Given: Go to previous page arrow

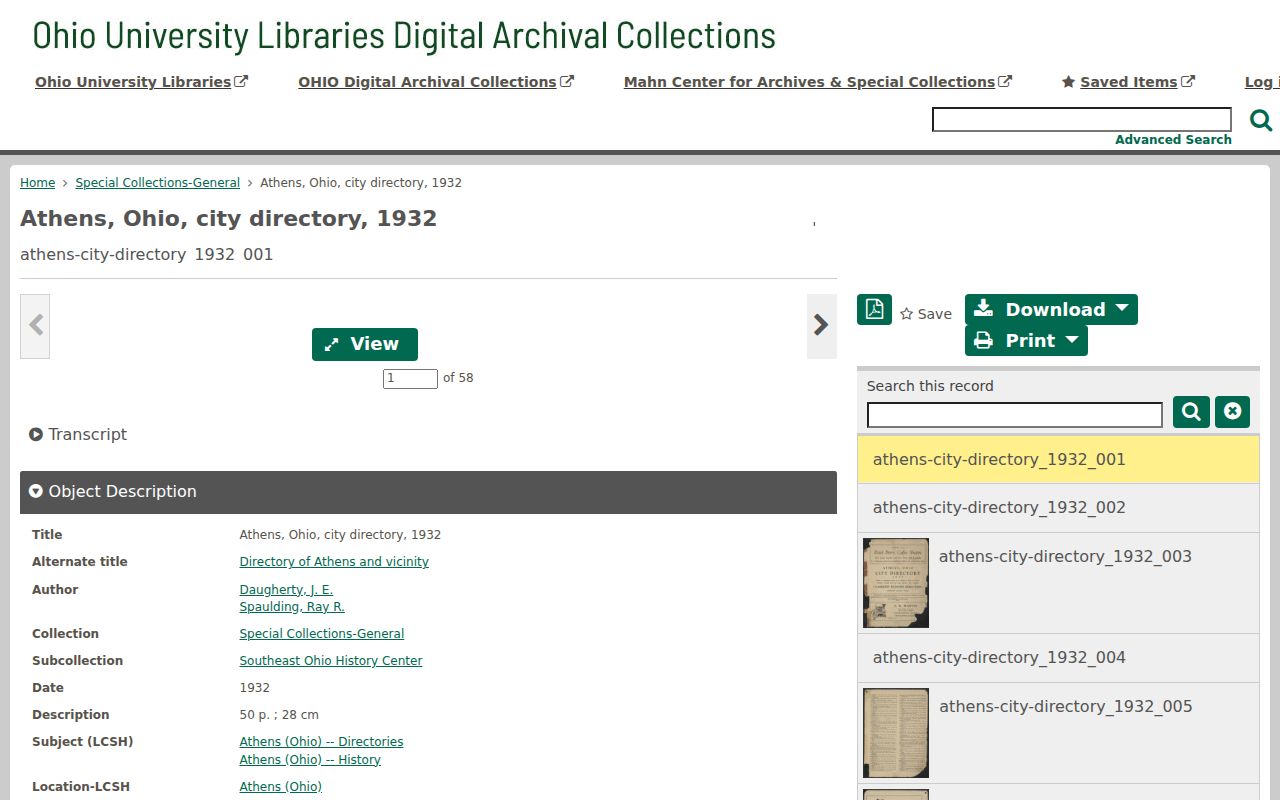Looking at the screenshot, I should (x=35, y=326).
